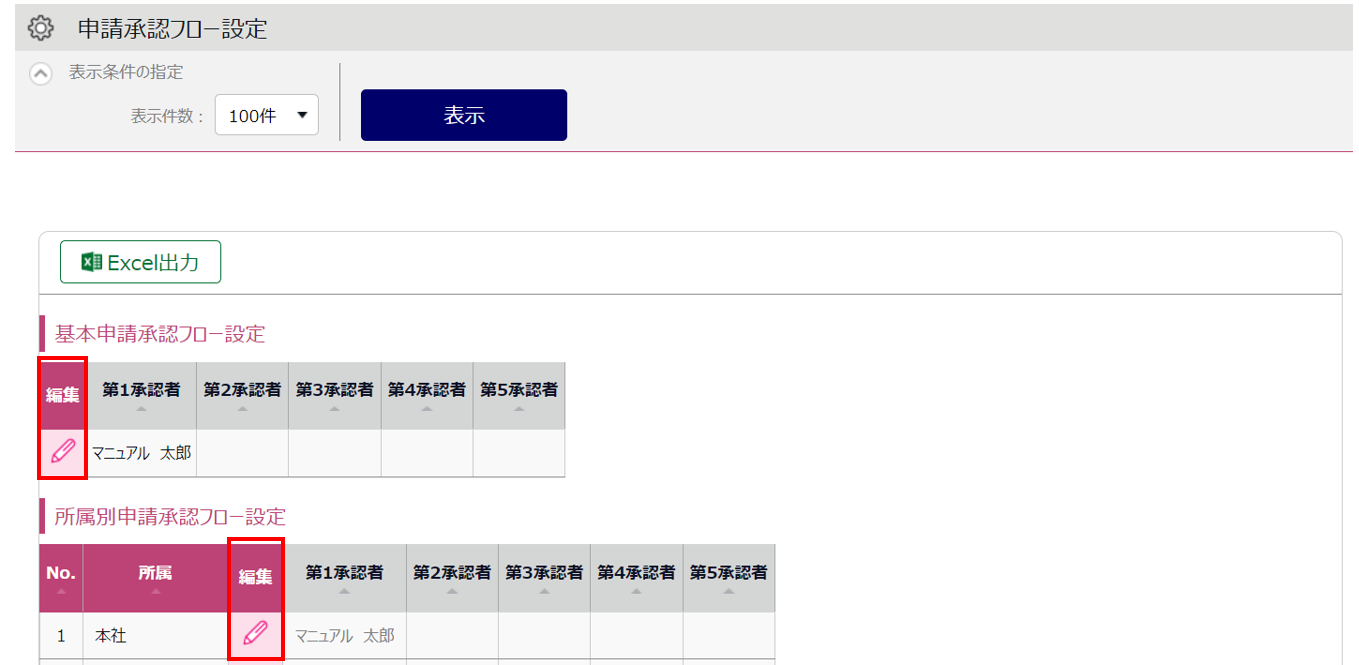Sort by 第5承認者 in the 基本申請承認フロー設定 table
Viewport: 1359px width, 665px height.
point(519,396)
